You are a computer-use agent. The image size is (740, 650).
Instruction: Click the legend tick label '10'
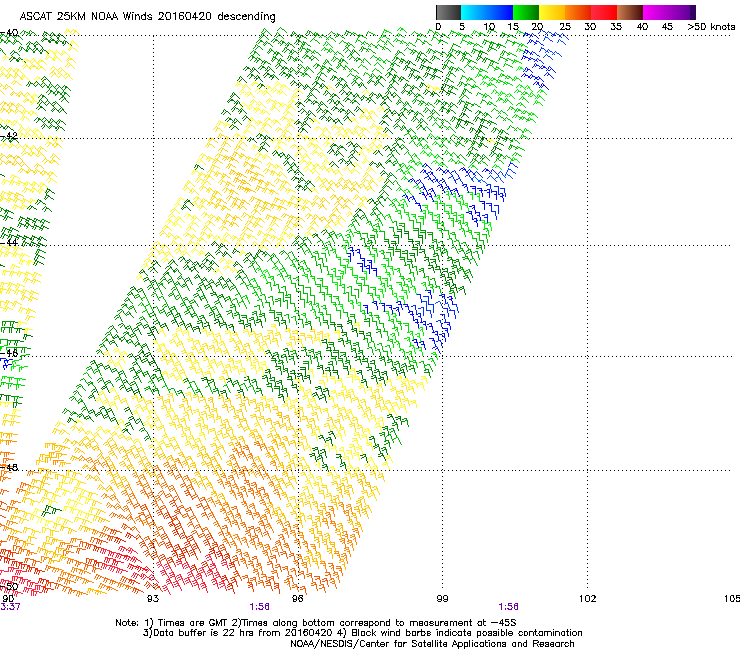click(x=488, y=27)
